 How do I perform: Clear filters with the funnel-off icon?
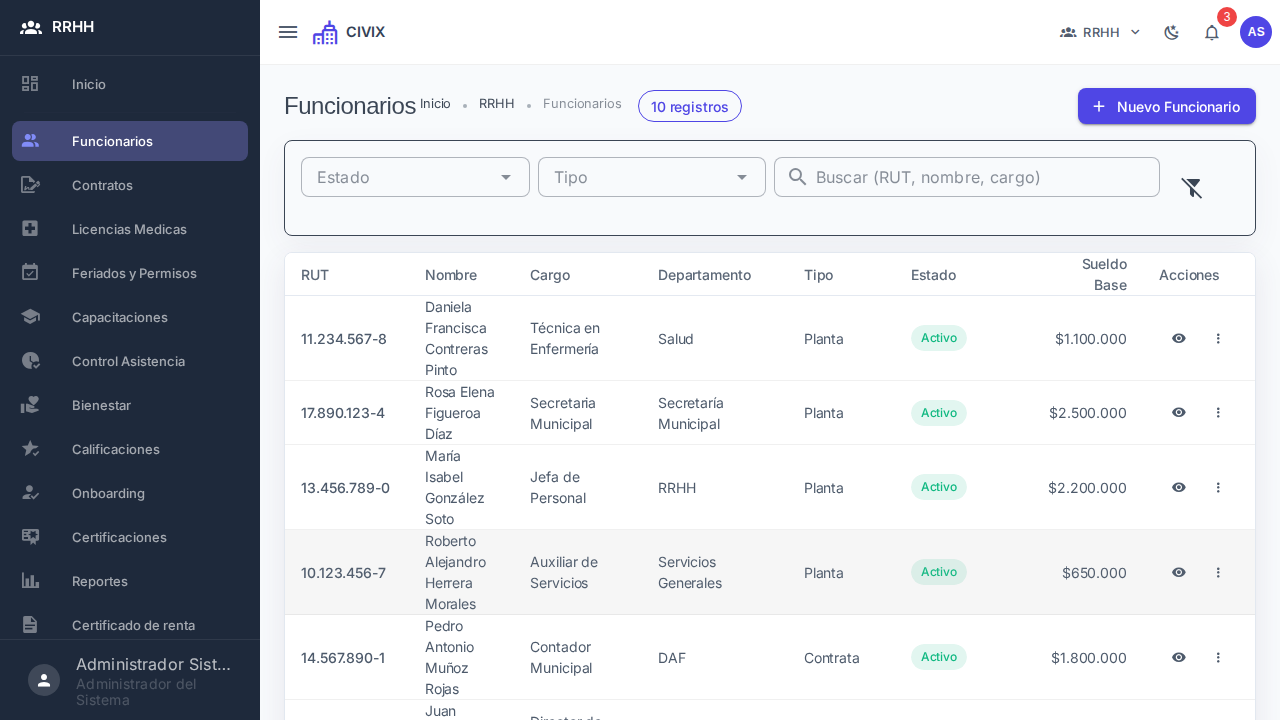coord(1191,188)
